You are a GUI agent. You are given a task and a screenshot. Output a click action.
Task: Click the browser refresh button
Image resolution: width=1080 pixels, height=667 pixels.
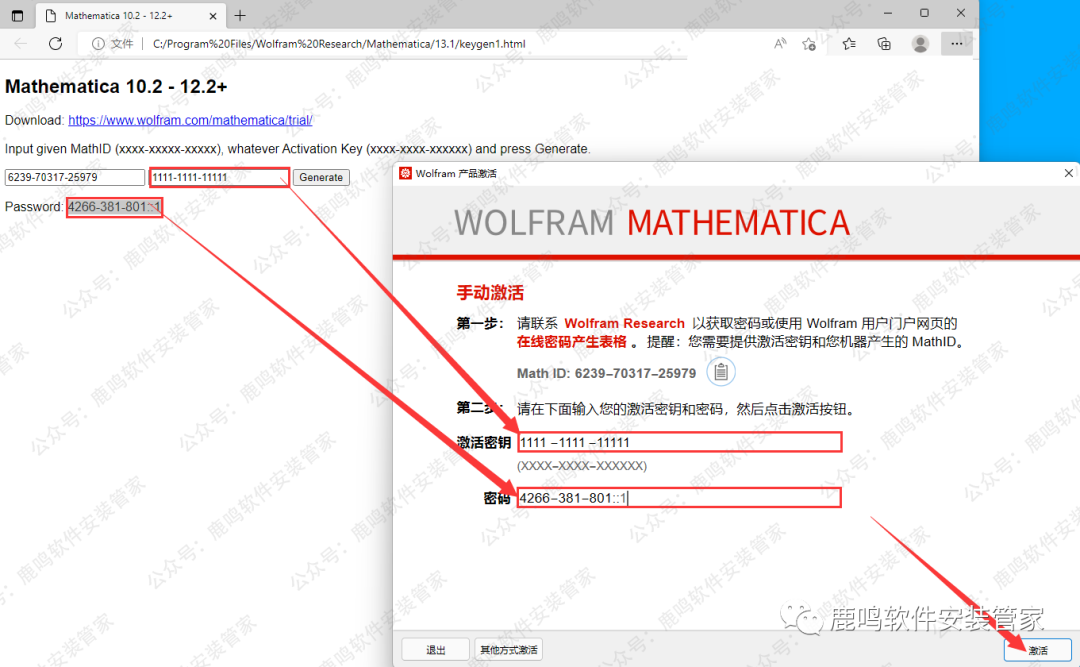[56, 44]
